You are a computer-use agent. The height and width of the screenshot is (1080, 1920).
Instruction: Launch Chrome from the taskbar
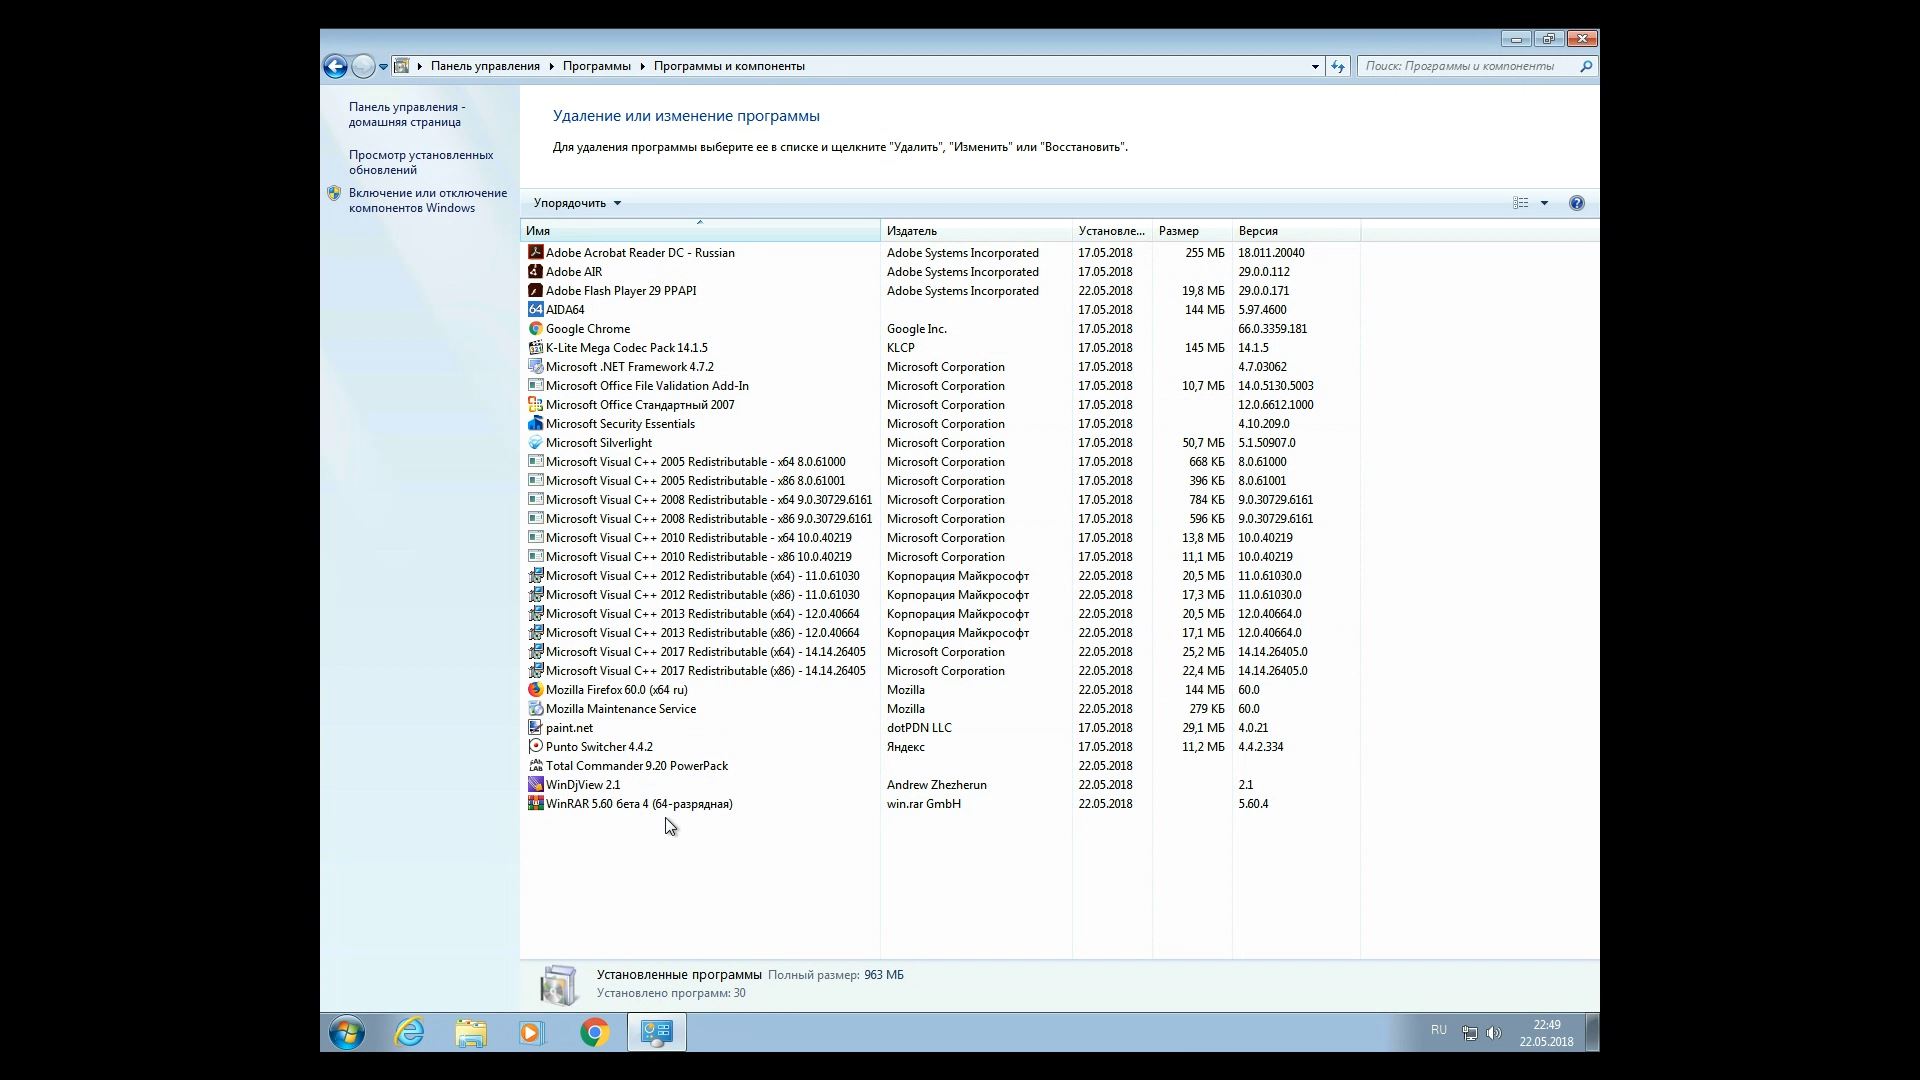pos(595,1033)
